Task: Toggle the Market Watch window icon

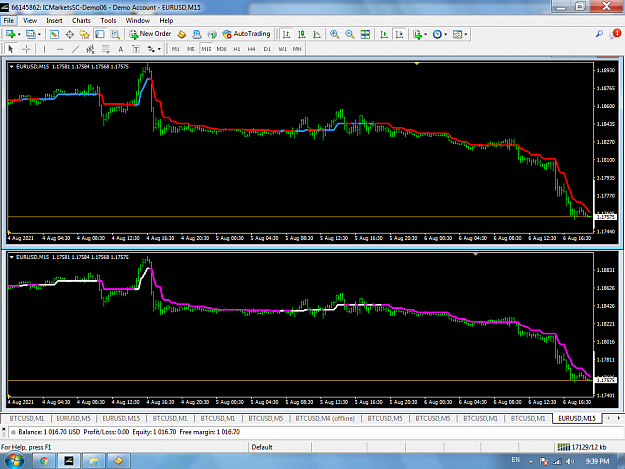Action: 54,34
